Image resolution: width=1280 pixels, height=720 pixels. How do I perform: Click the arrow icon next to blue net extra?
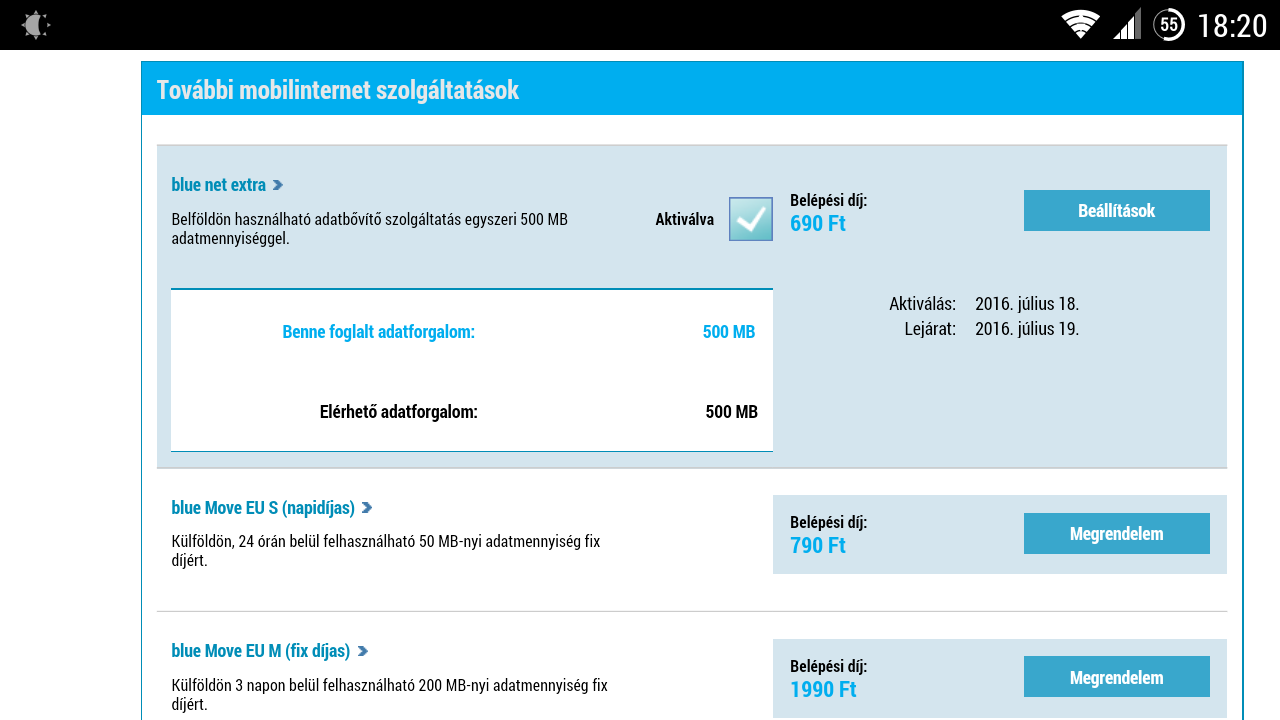pyautogui.click(x=278, y=185)
